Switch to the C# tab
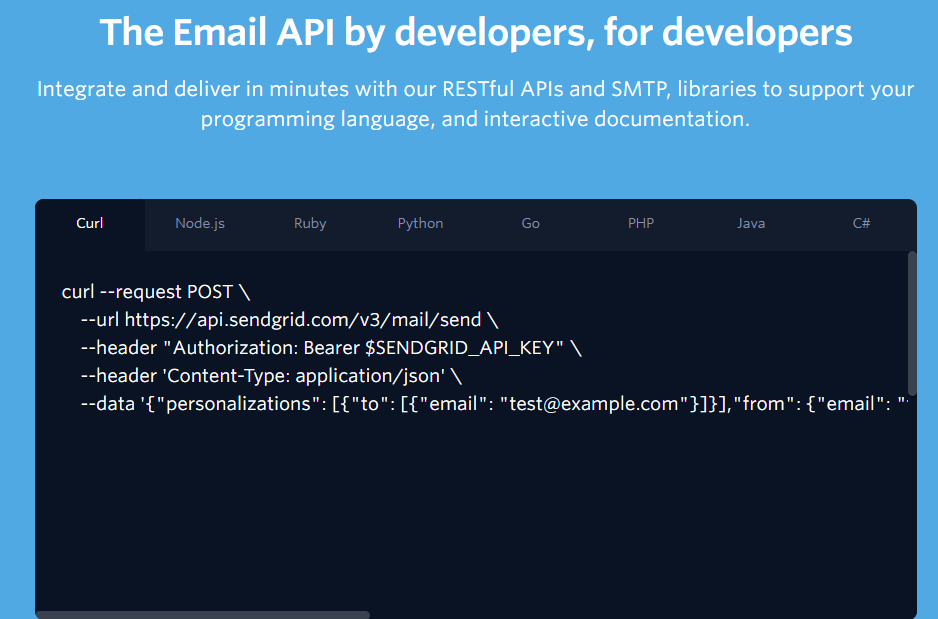This screenshot has height=619, width=938. pyautogui.click(x=861, y=223)
